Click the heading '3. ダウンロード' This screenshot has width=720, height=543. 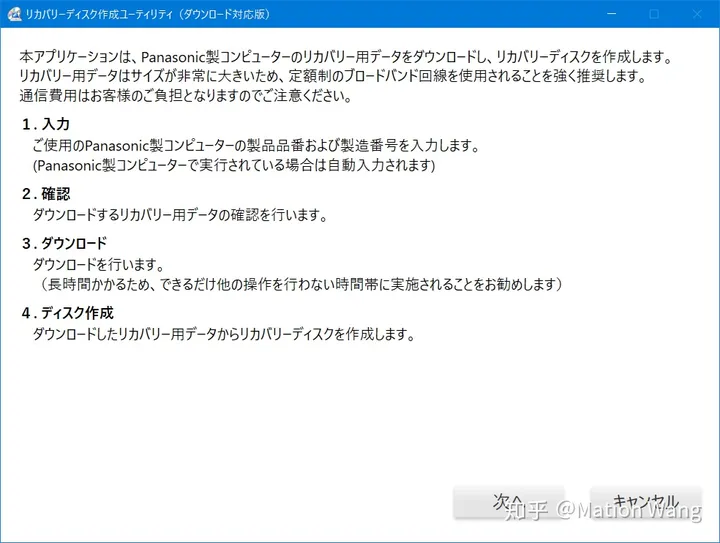(x=64, y=243)
